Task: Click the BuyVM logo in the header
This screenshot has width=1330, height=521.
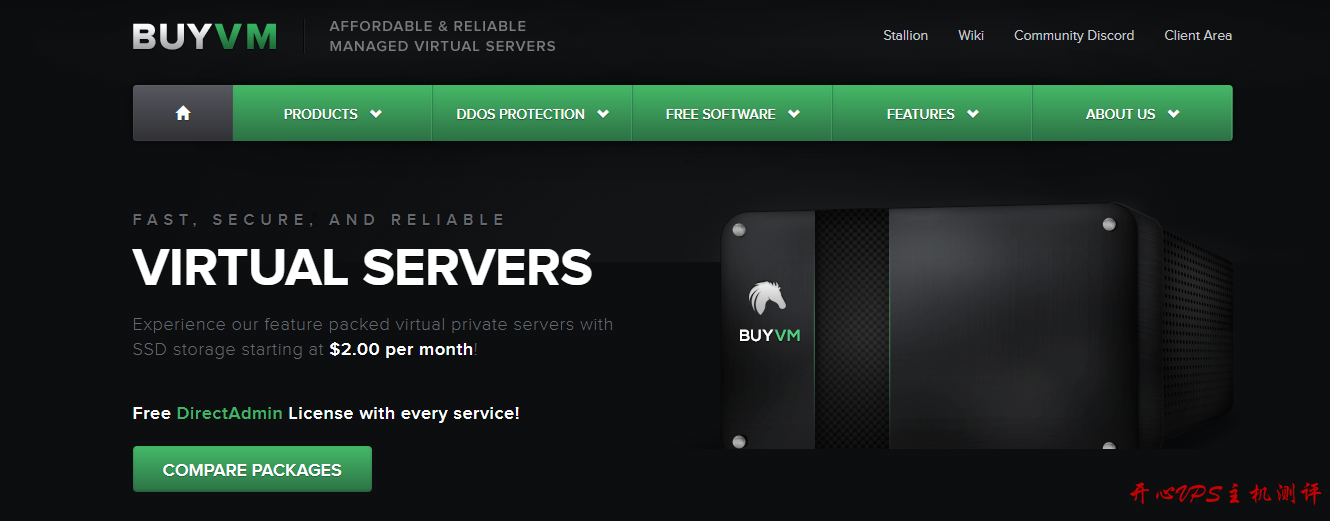Action: tap(205, 36)
